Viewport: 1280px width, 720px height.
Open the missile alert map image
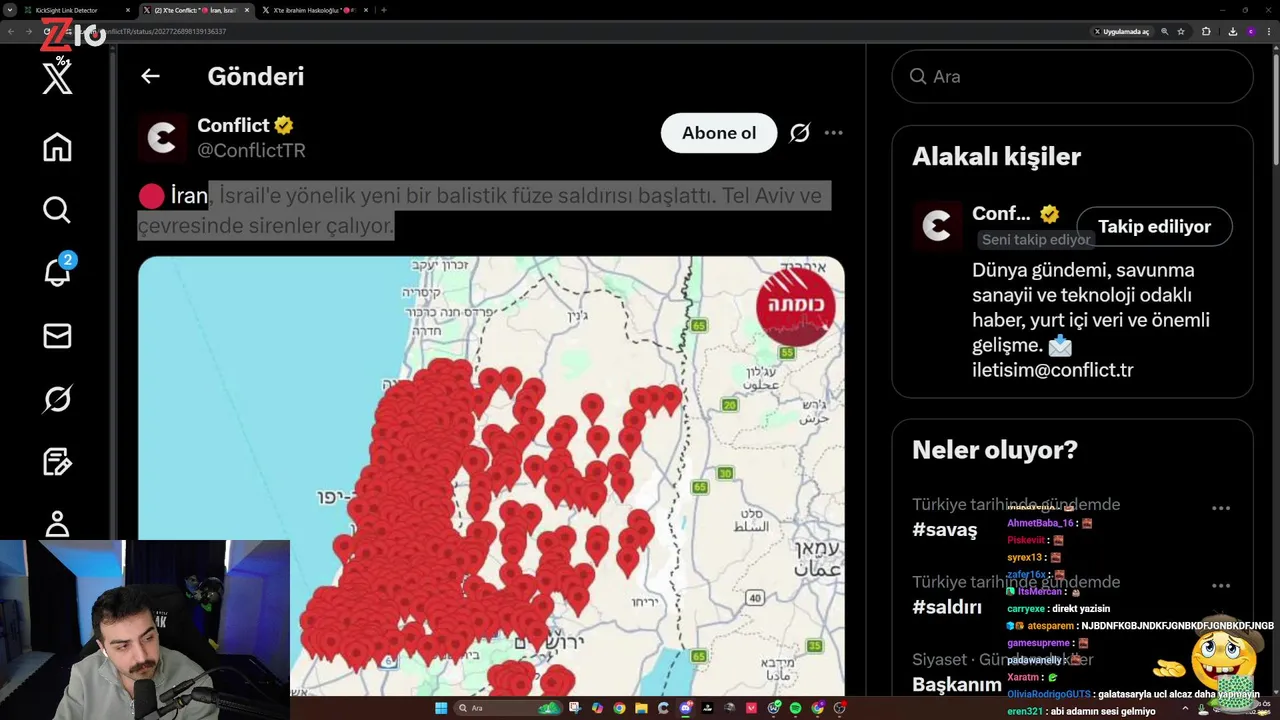point(491,476)
